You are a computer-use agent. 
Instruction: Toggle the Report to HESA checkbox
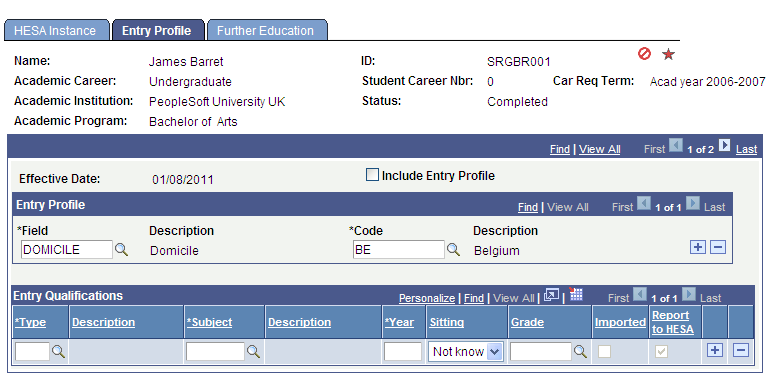click(661, 352)
